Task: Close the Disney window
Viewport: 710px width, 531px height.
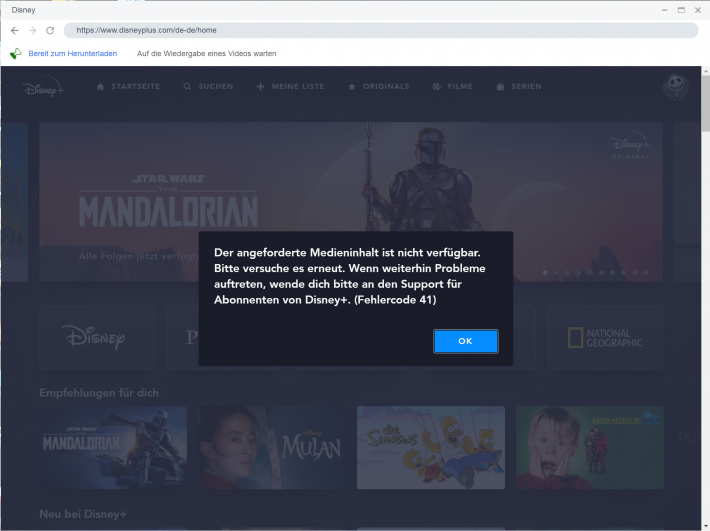Action: point(698,10)
